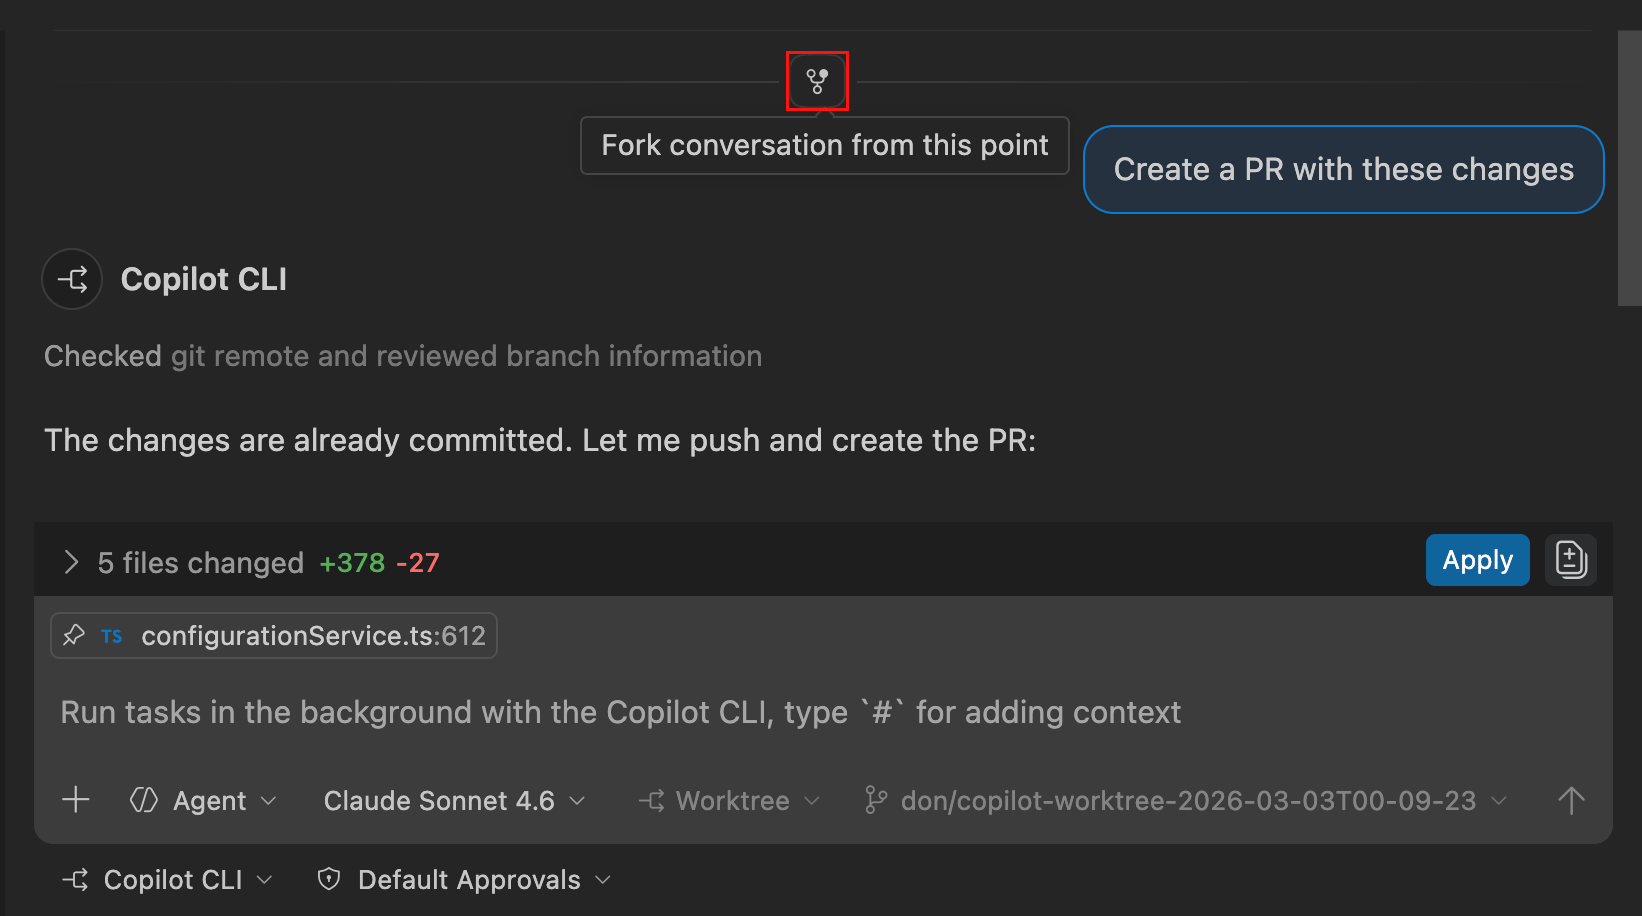Click Create a PR with these changes
This screenshot has height=916, width=1642.
[1343, 169]
